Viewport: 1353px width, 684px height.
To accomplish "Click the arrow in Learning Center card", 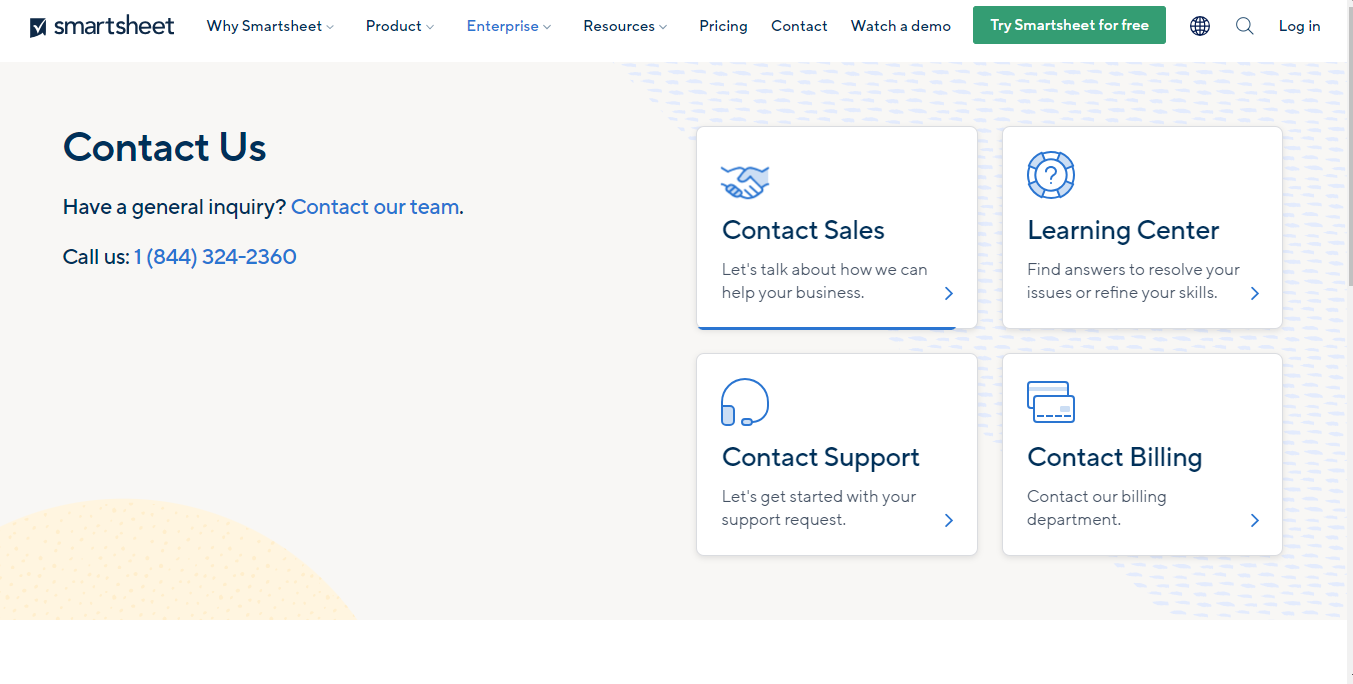I will point(1255,293).
